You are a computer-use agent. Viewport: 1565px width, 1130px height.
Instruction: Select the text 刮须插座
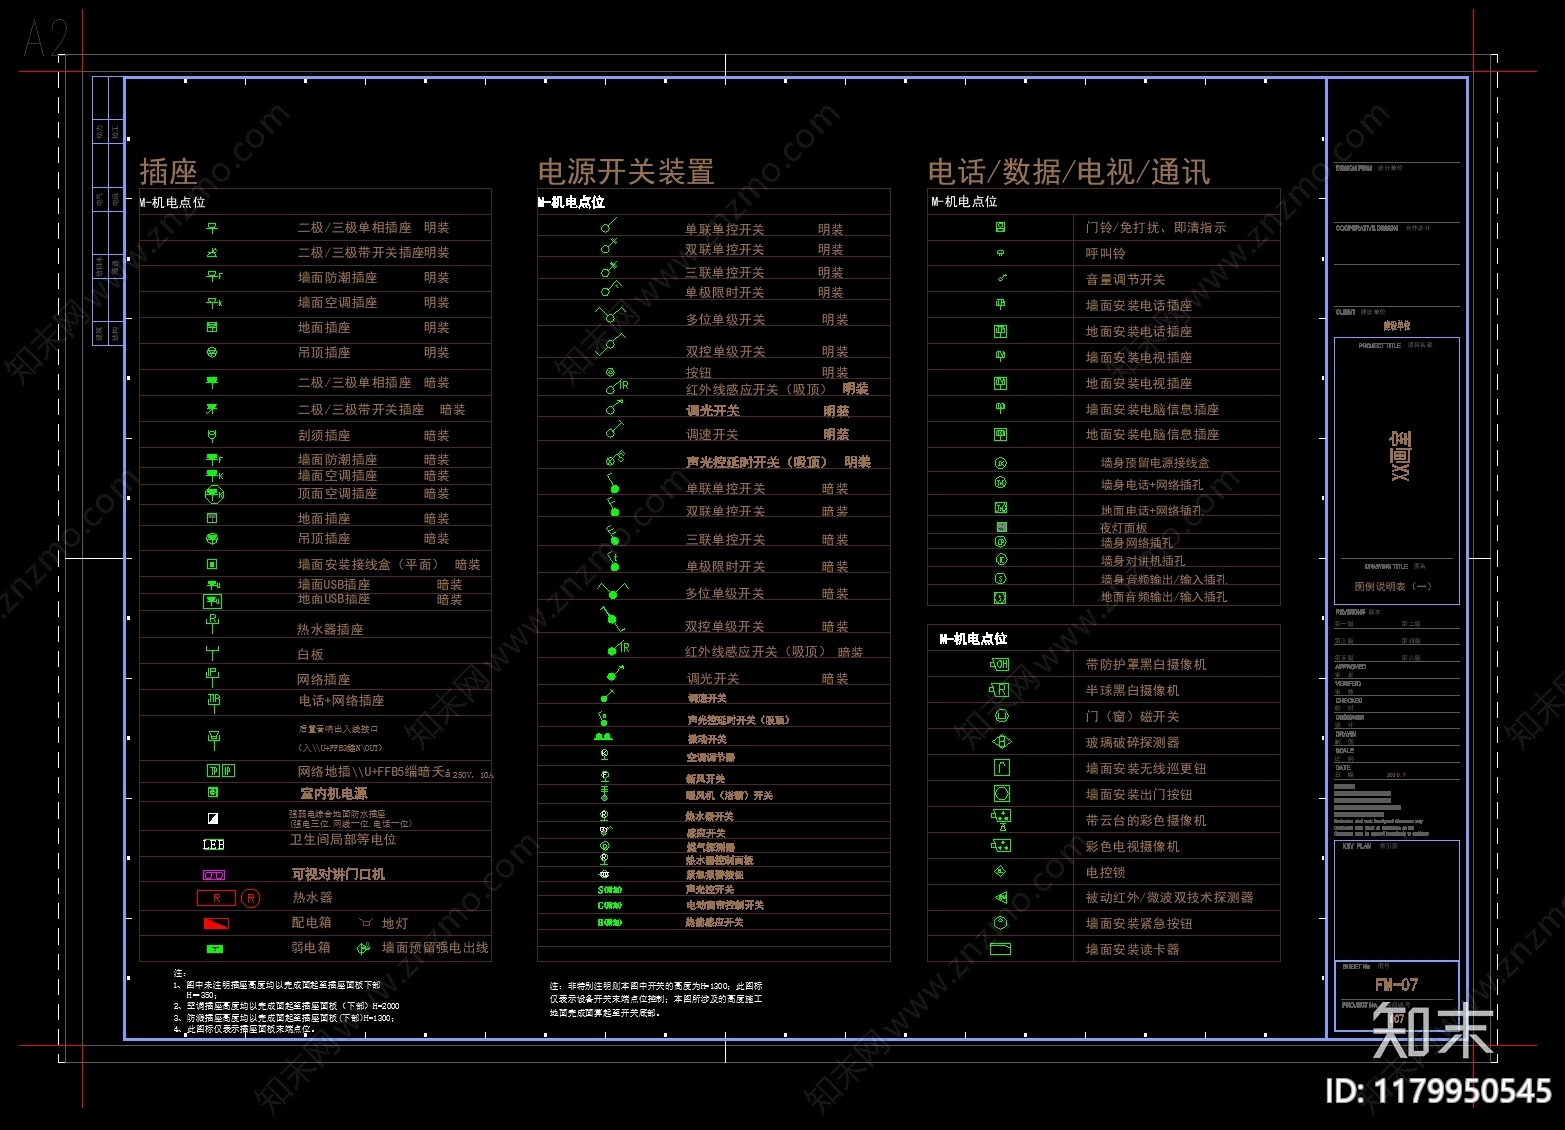[x=324, y=435]
